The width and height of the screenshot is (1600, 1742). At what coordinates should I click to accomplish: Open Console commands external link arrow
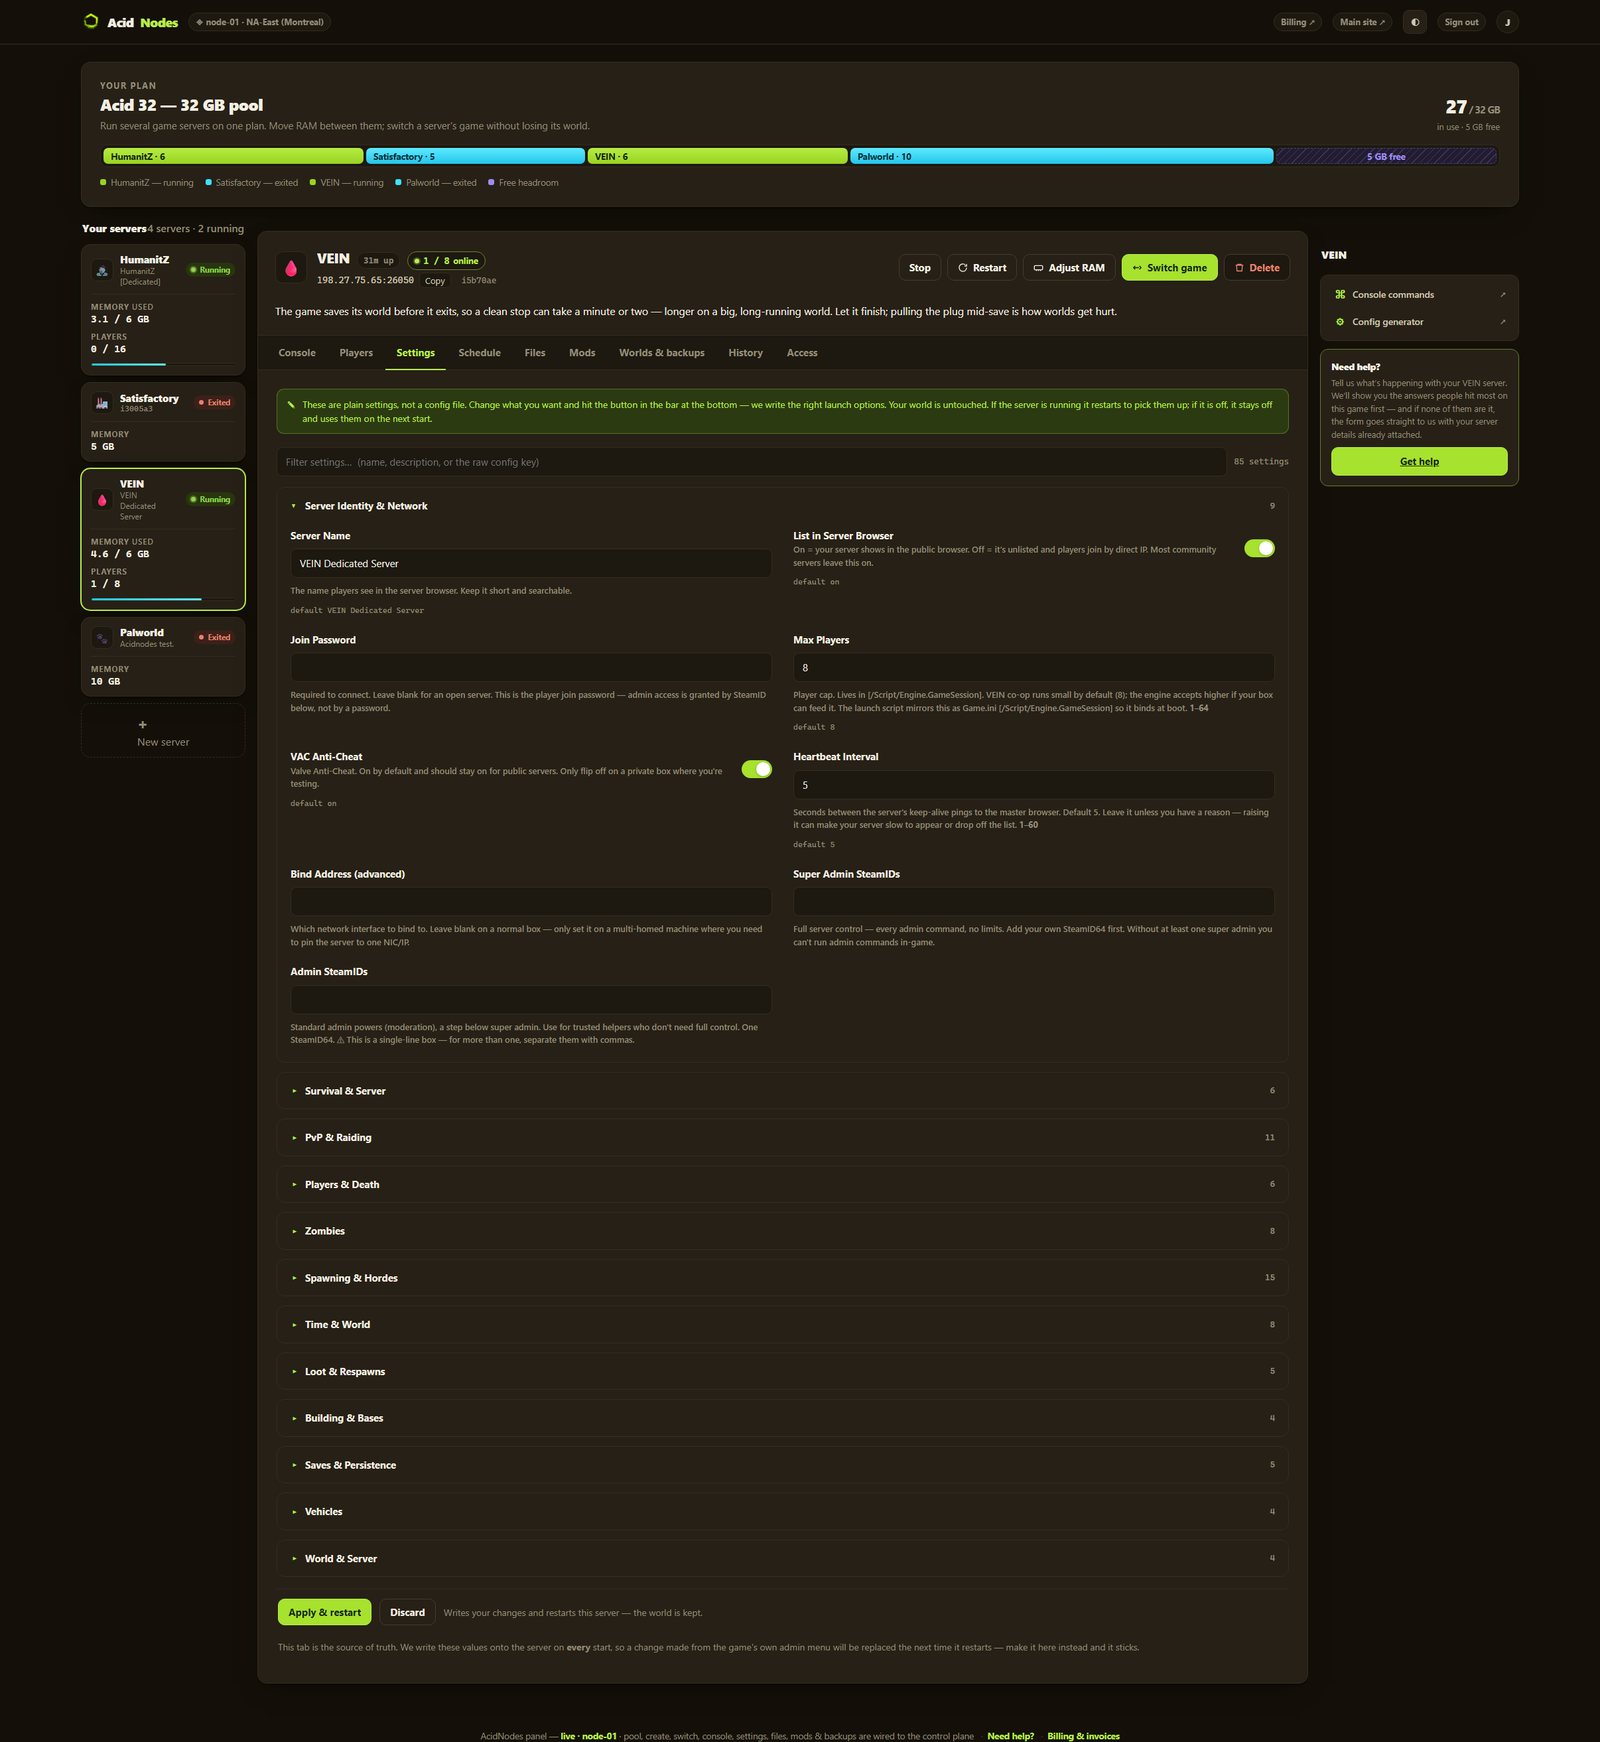point(1502,295)
